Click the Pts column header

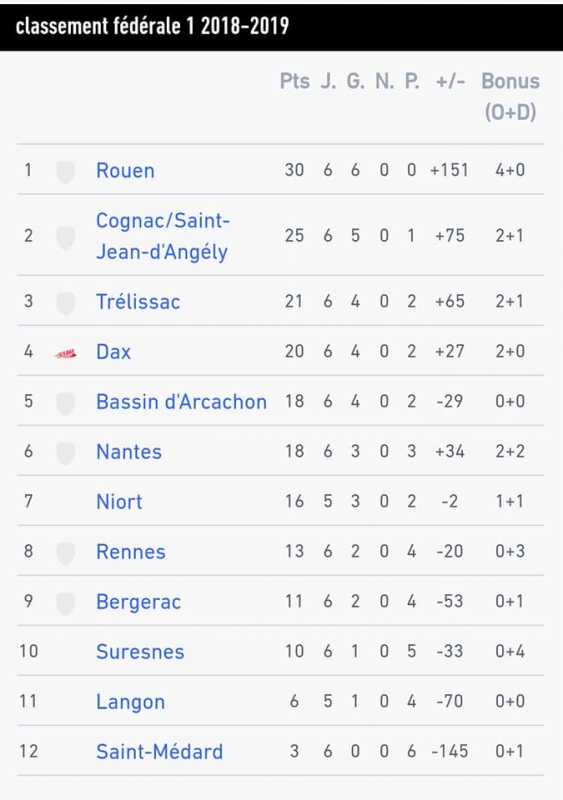[x=295, y=81]
